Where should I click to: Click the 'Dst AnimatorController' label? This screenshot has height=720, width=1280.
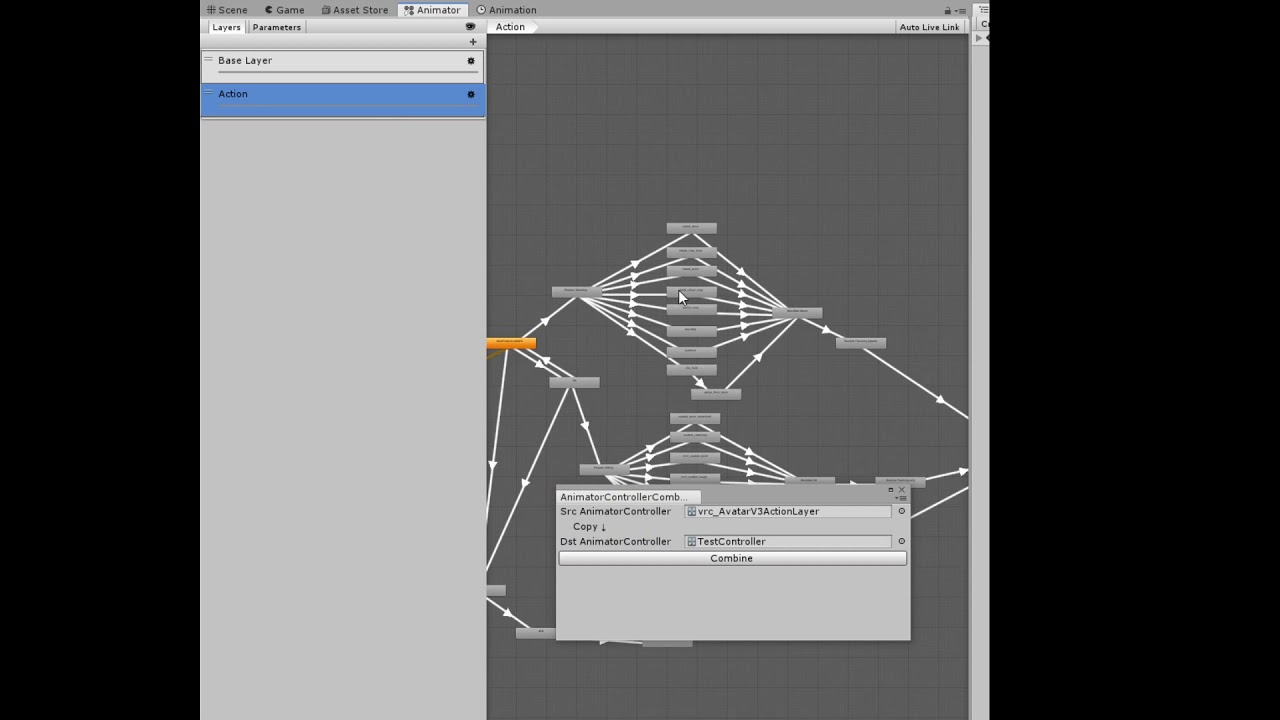click(615, 541)
